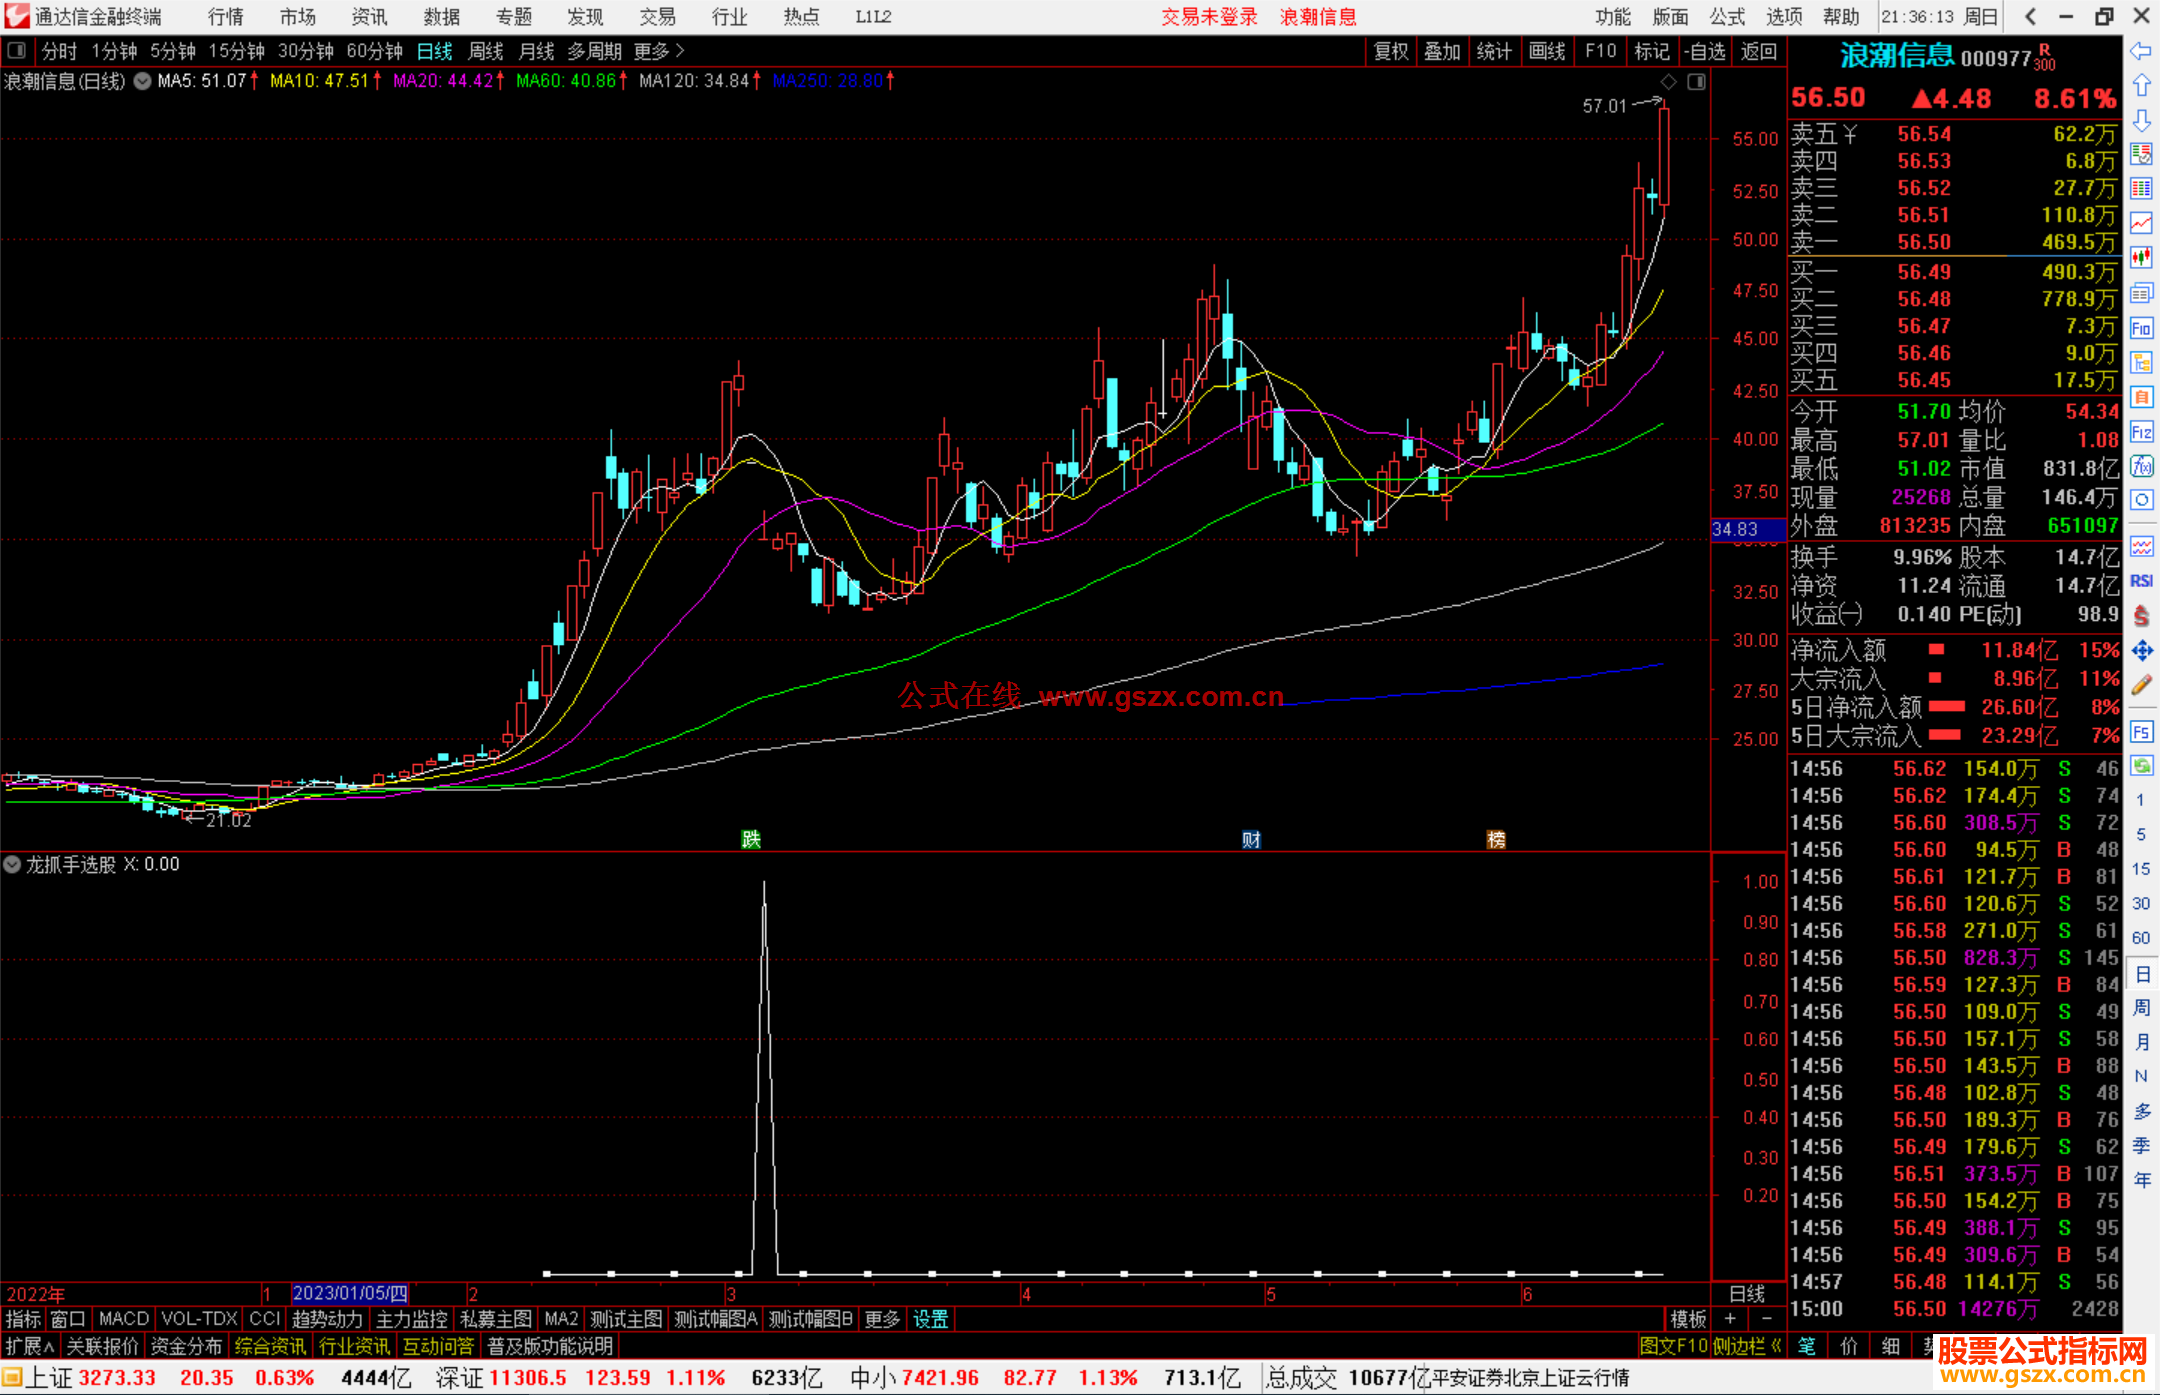
Task: Click the trend line chart sidebar icon
Action: click(2141, 223)
